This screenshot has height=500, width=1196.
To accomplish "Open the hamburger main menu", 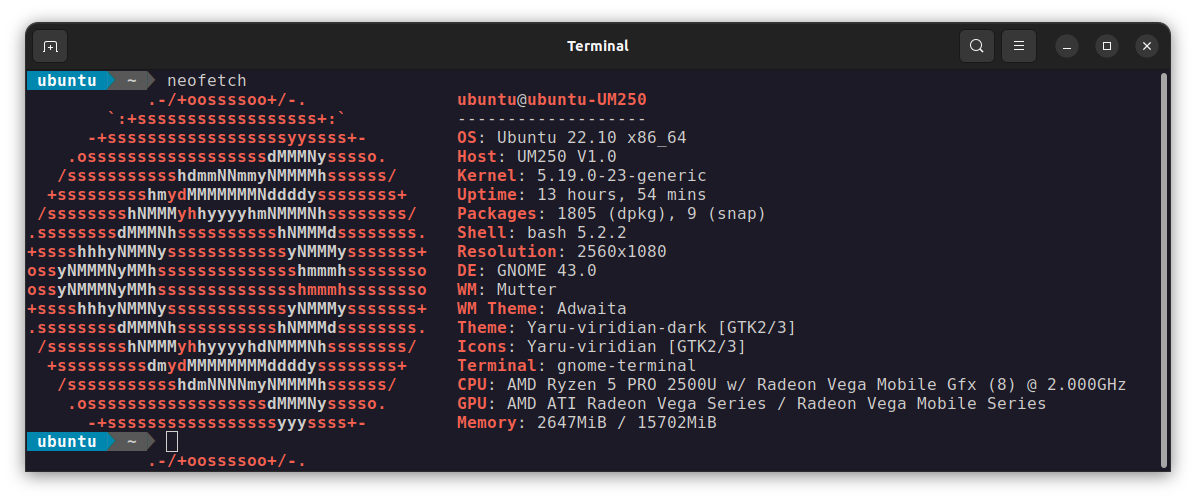I will point(1018,46).
